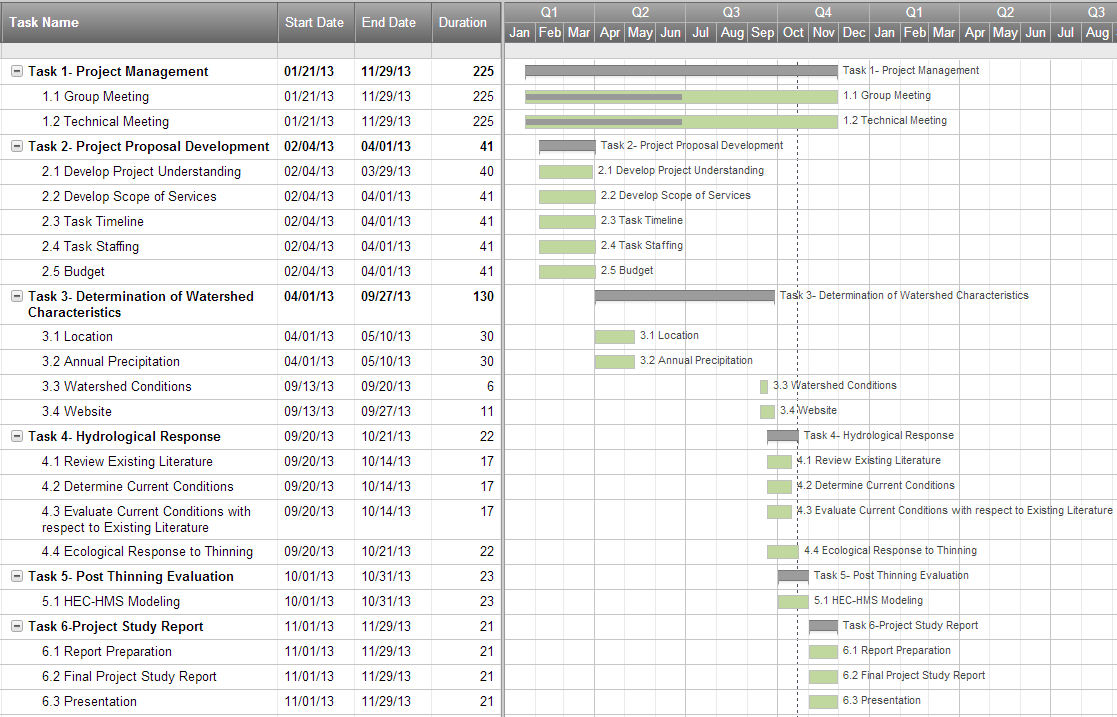Collapse Task 3- Determination of Watershed Characteristics
This screenshot has width=1117, height=717.
point(17,296)
